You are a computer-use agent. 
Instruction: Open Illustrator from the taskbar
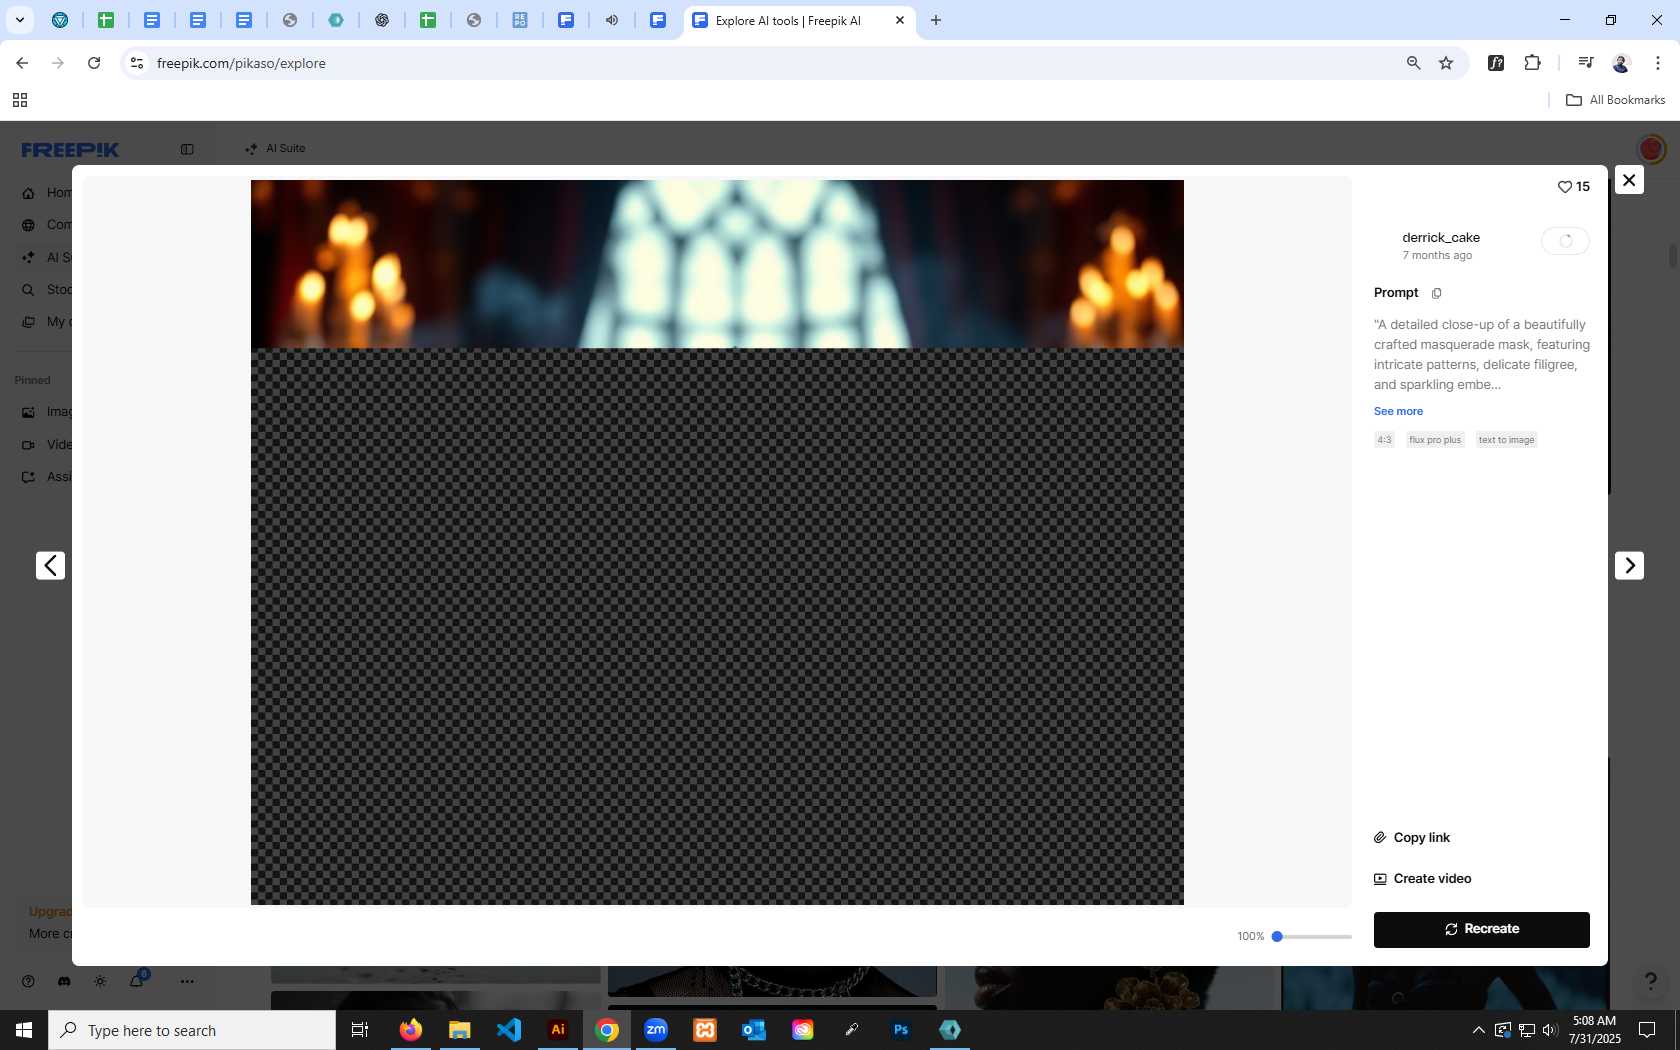click(558, 1030)
